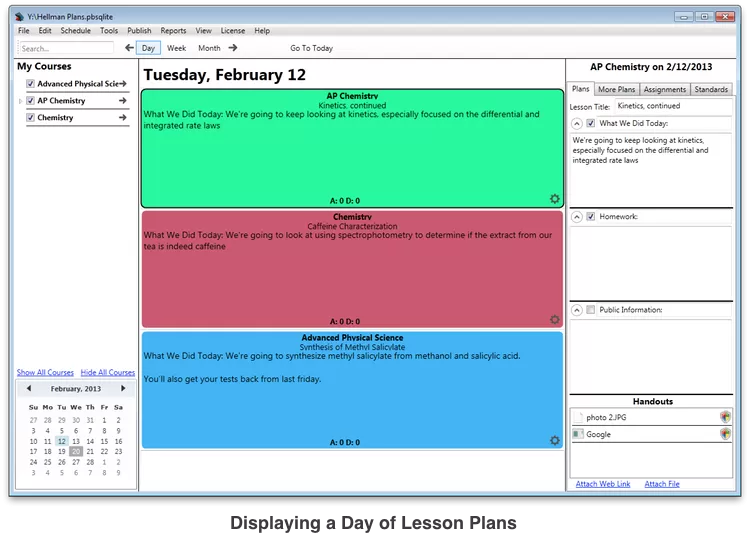This screenshot has height=540, width=750.
Task: Click the Search input field
Action: coord(66,48)
